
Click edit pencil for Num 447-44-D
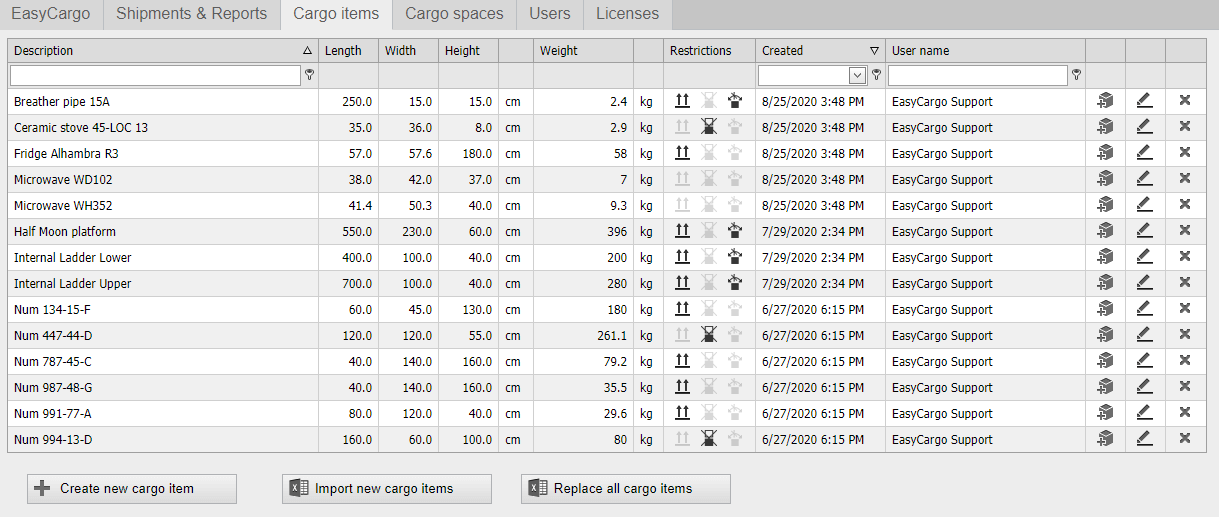pos(1145,335)
